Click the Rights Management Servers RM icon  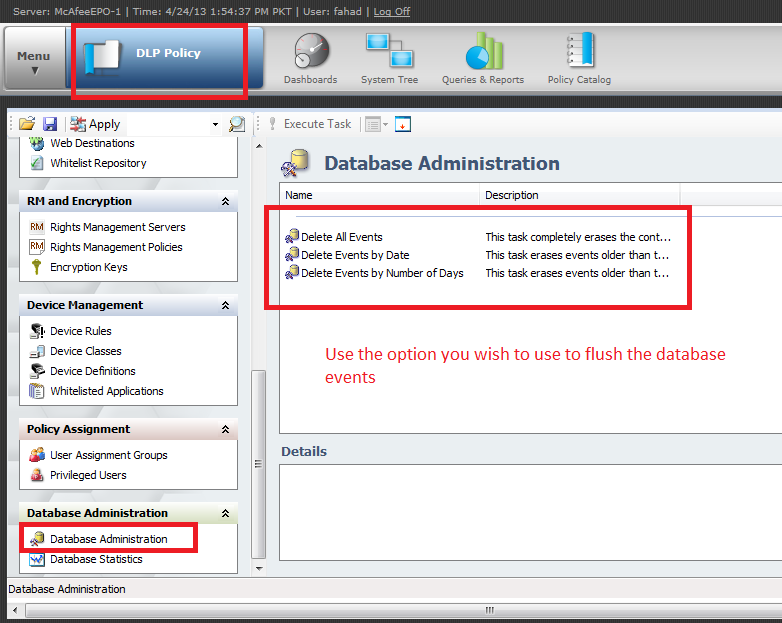point(37,227)
